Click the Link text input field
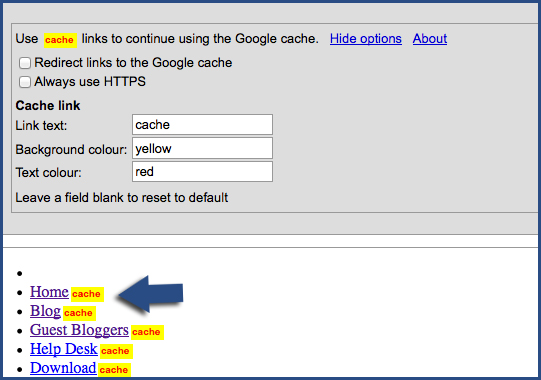 point(202,125)
